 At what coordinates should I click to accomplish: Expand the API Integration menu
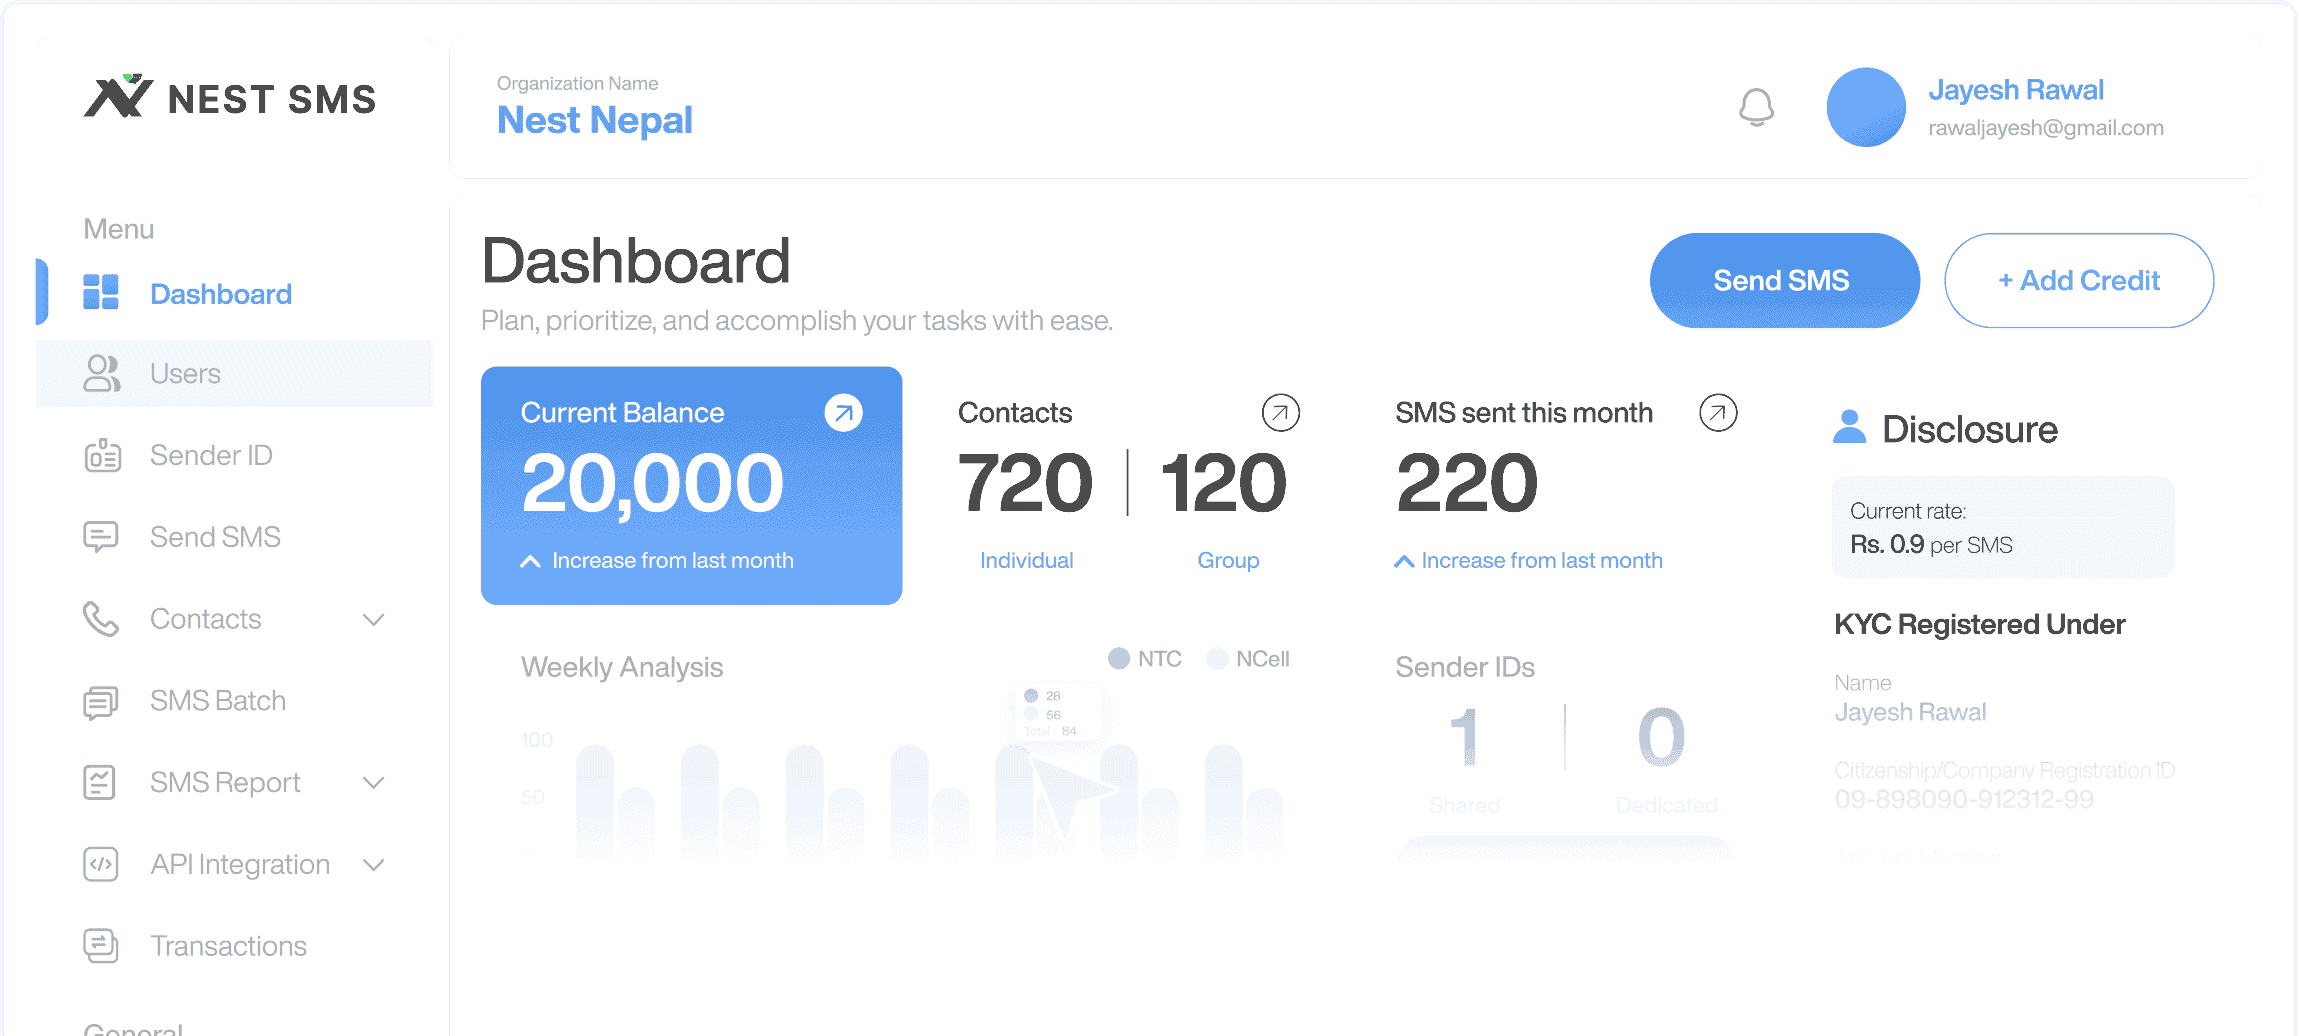pos(374,864)
